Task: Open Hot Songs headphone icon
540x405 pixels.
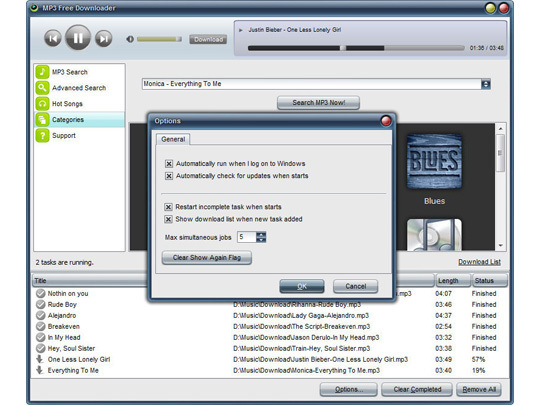Action: [42, 104]
